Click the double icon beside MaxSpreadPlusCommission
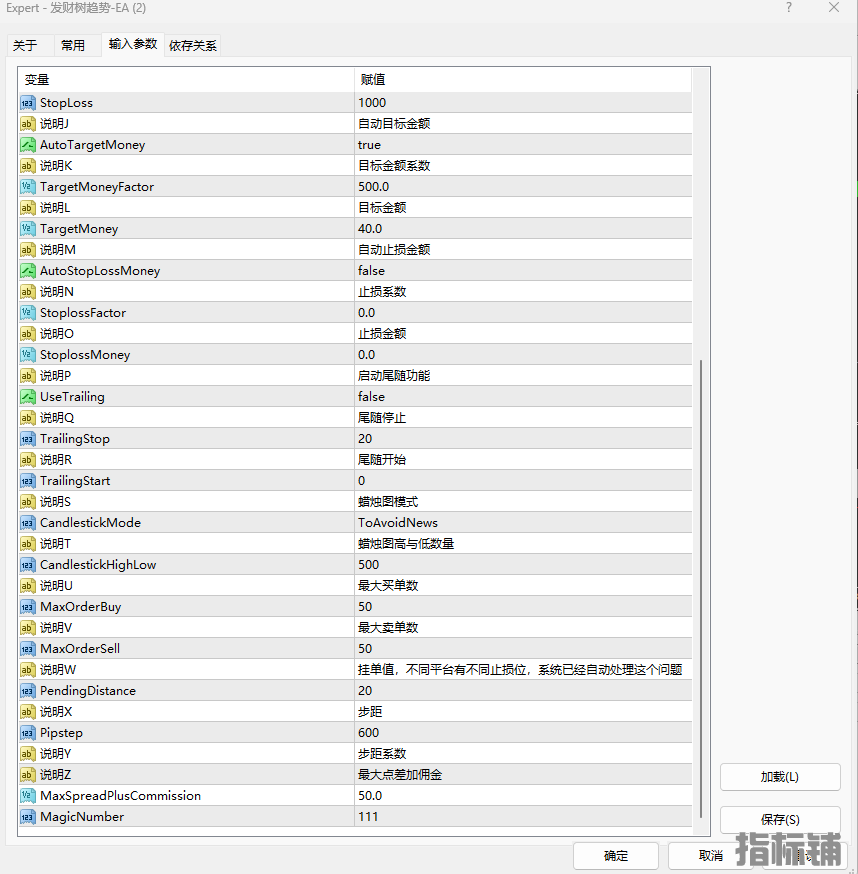This screenshot has width=858, height=874. coord(28,796)
